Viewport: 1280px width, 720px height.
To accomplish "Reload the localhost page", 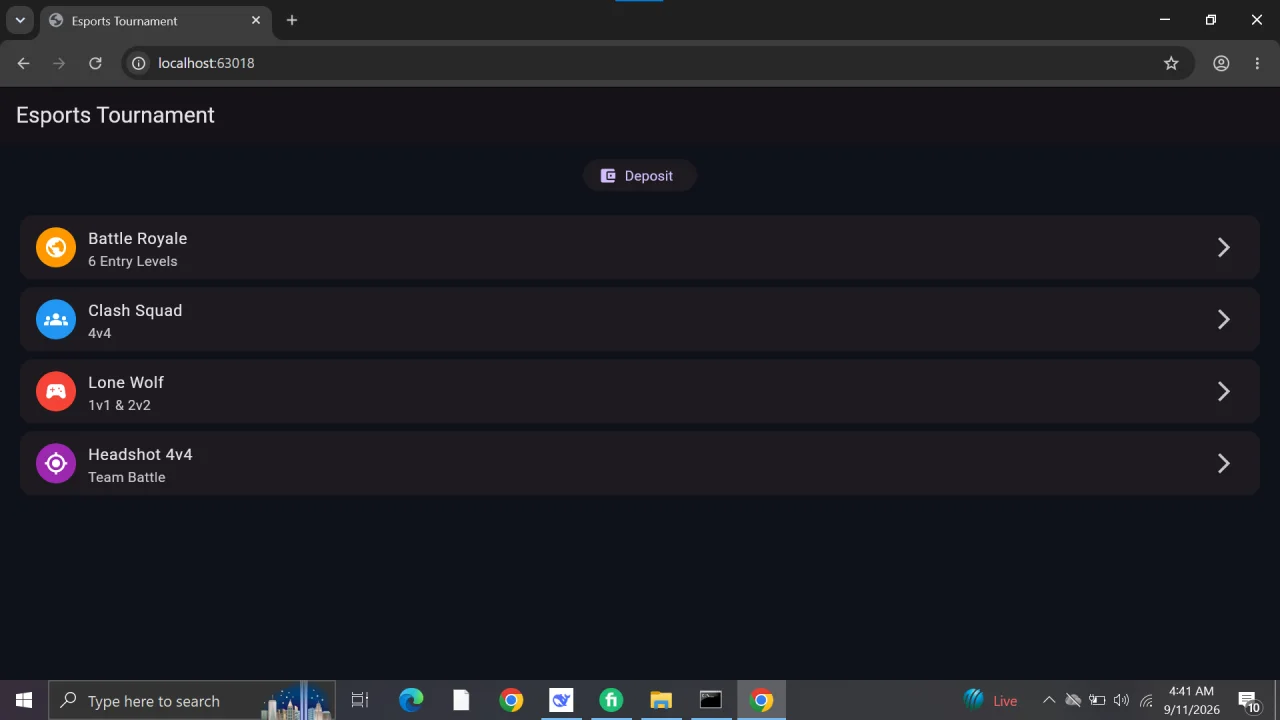I will (x=95, y=63).
